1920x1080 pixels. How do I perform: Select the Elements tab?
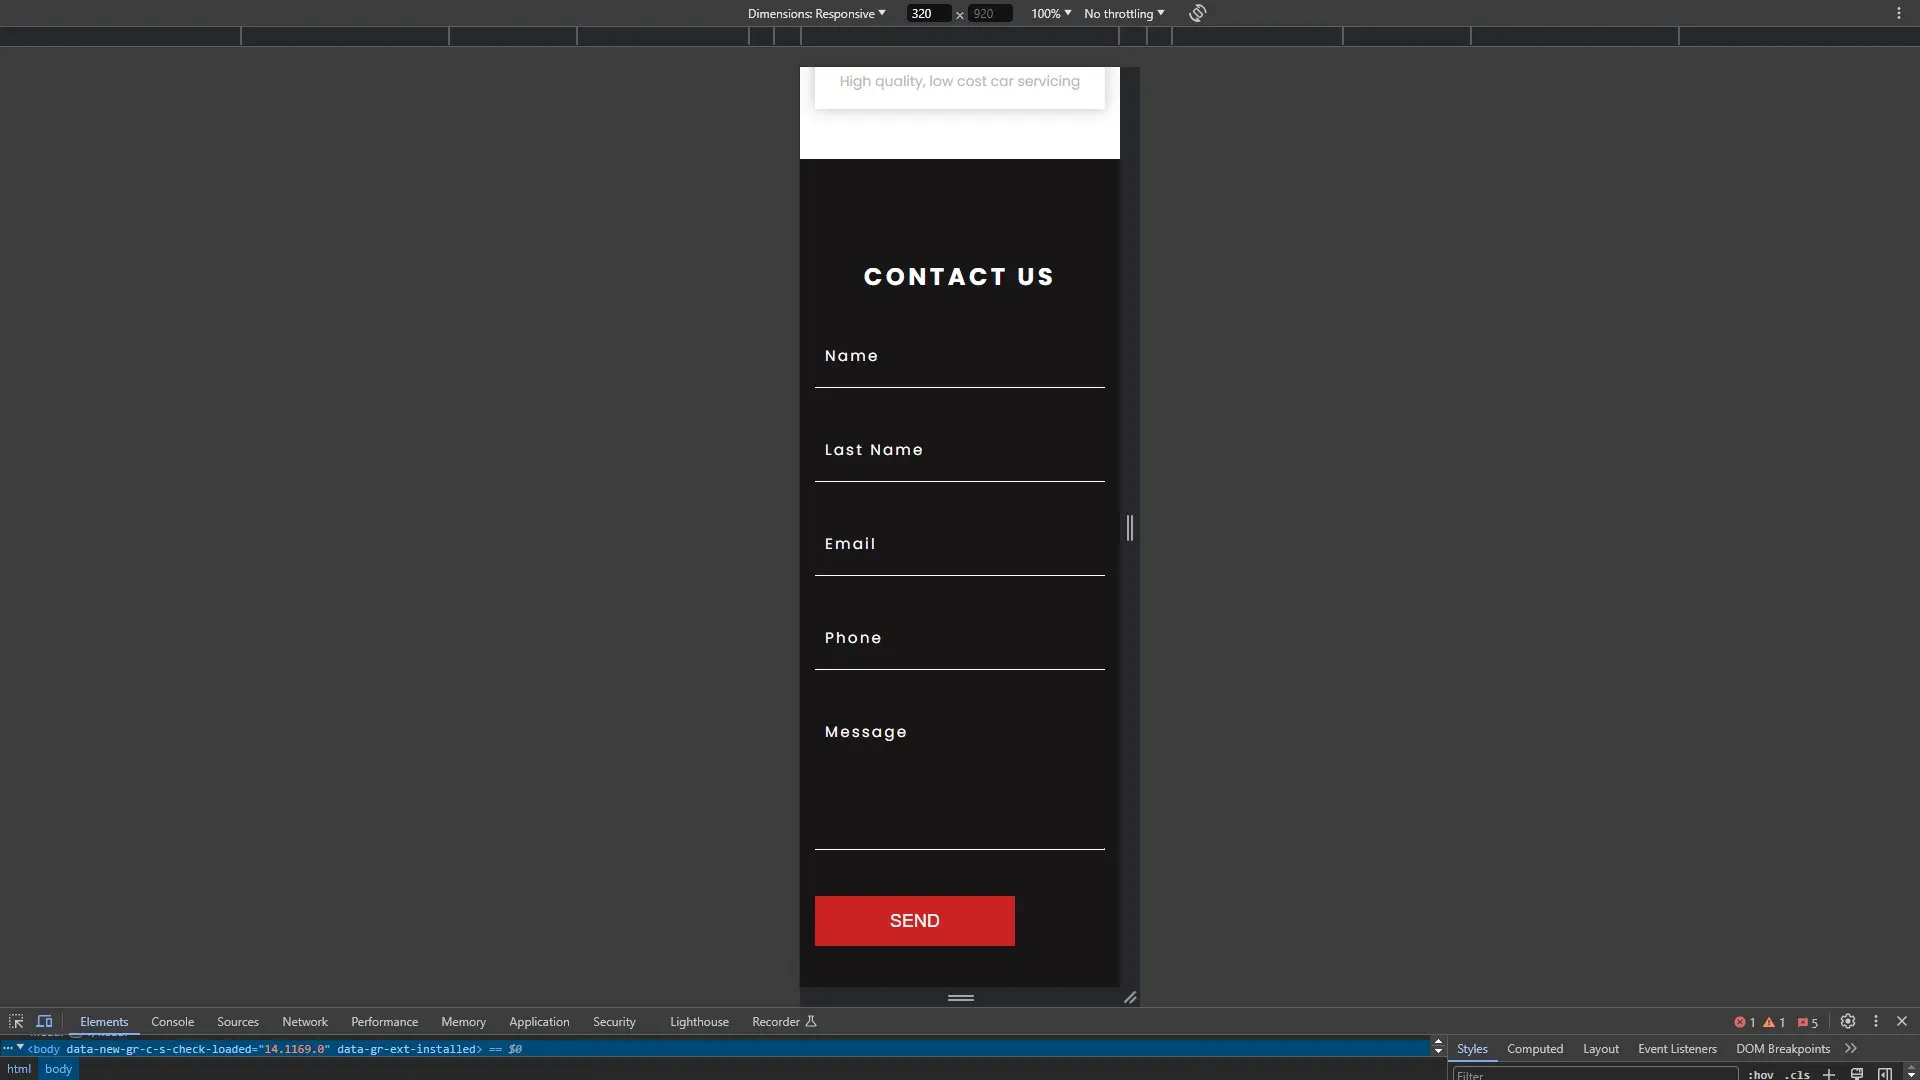[x=104, y=1021]
